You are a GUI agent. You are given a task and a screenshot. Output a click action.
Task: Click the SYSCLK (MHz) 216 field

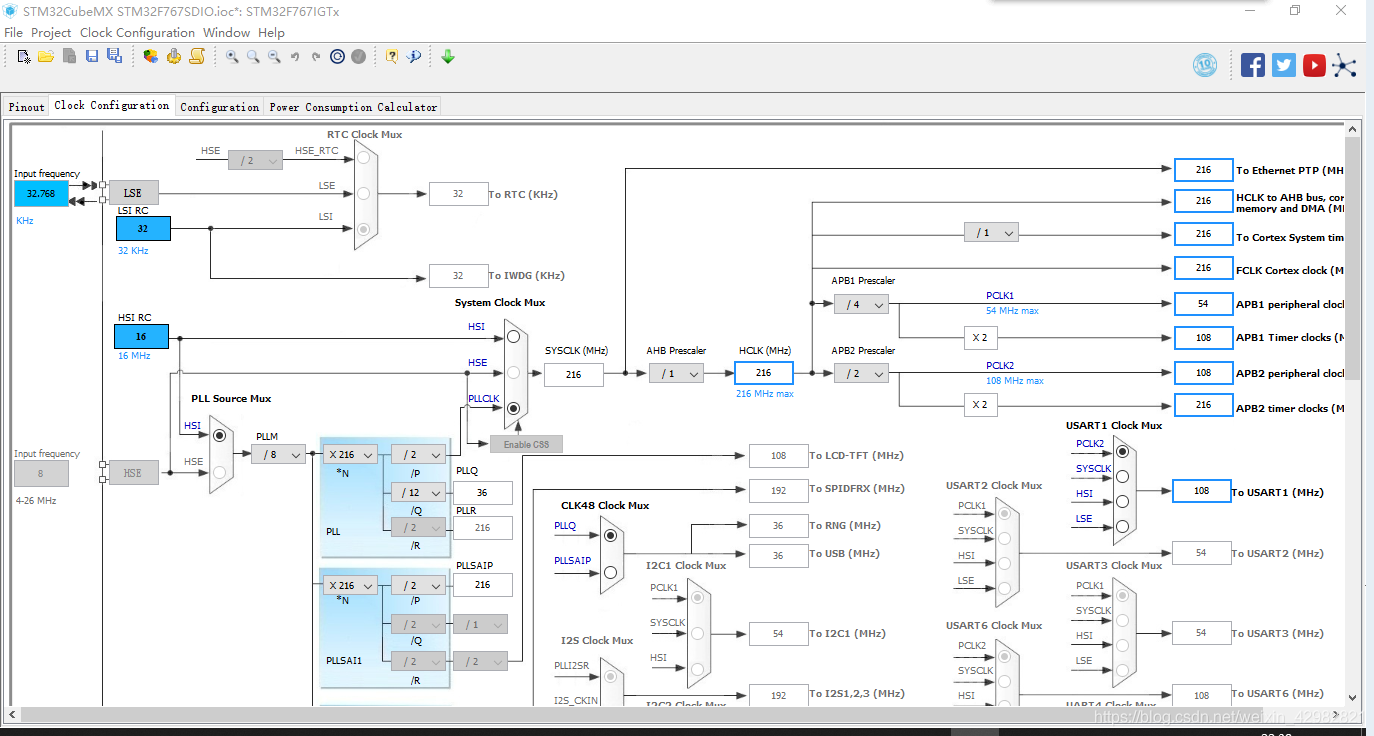click(x=574, y=374)
